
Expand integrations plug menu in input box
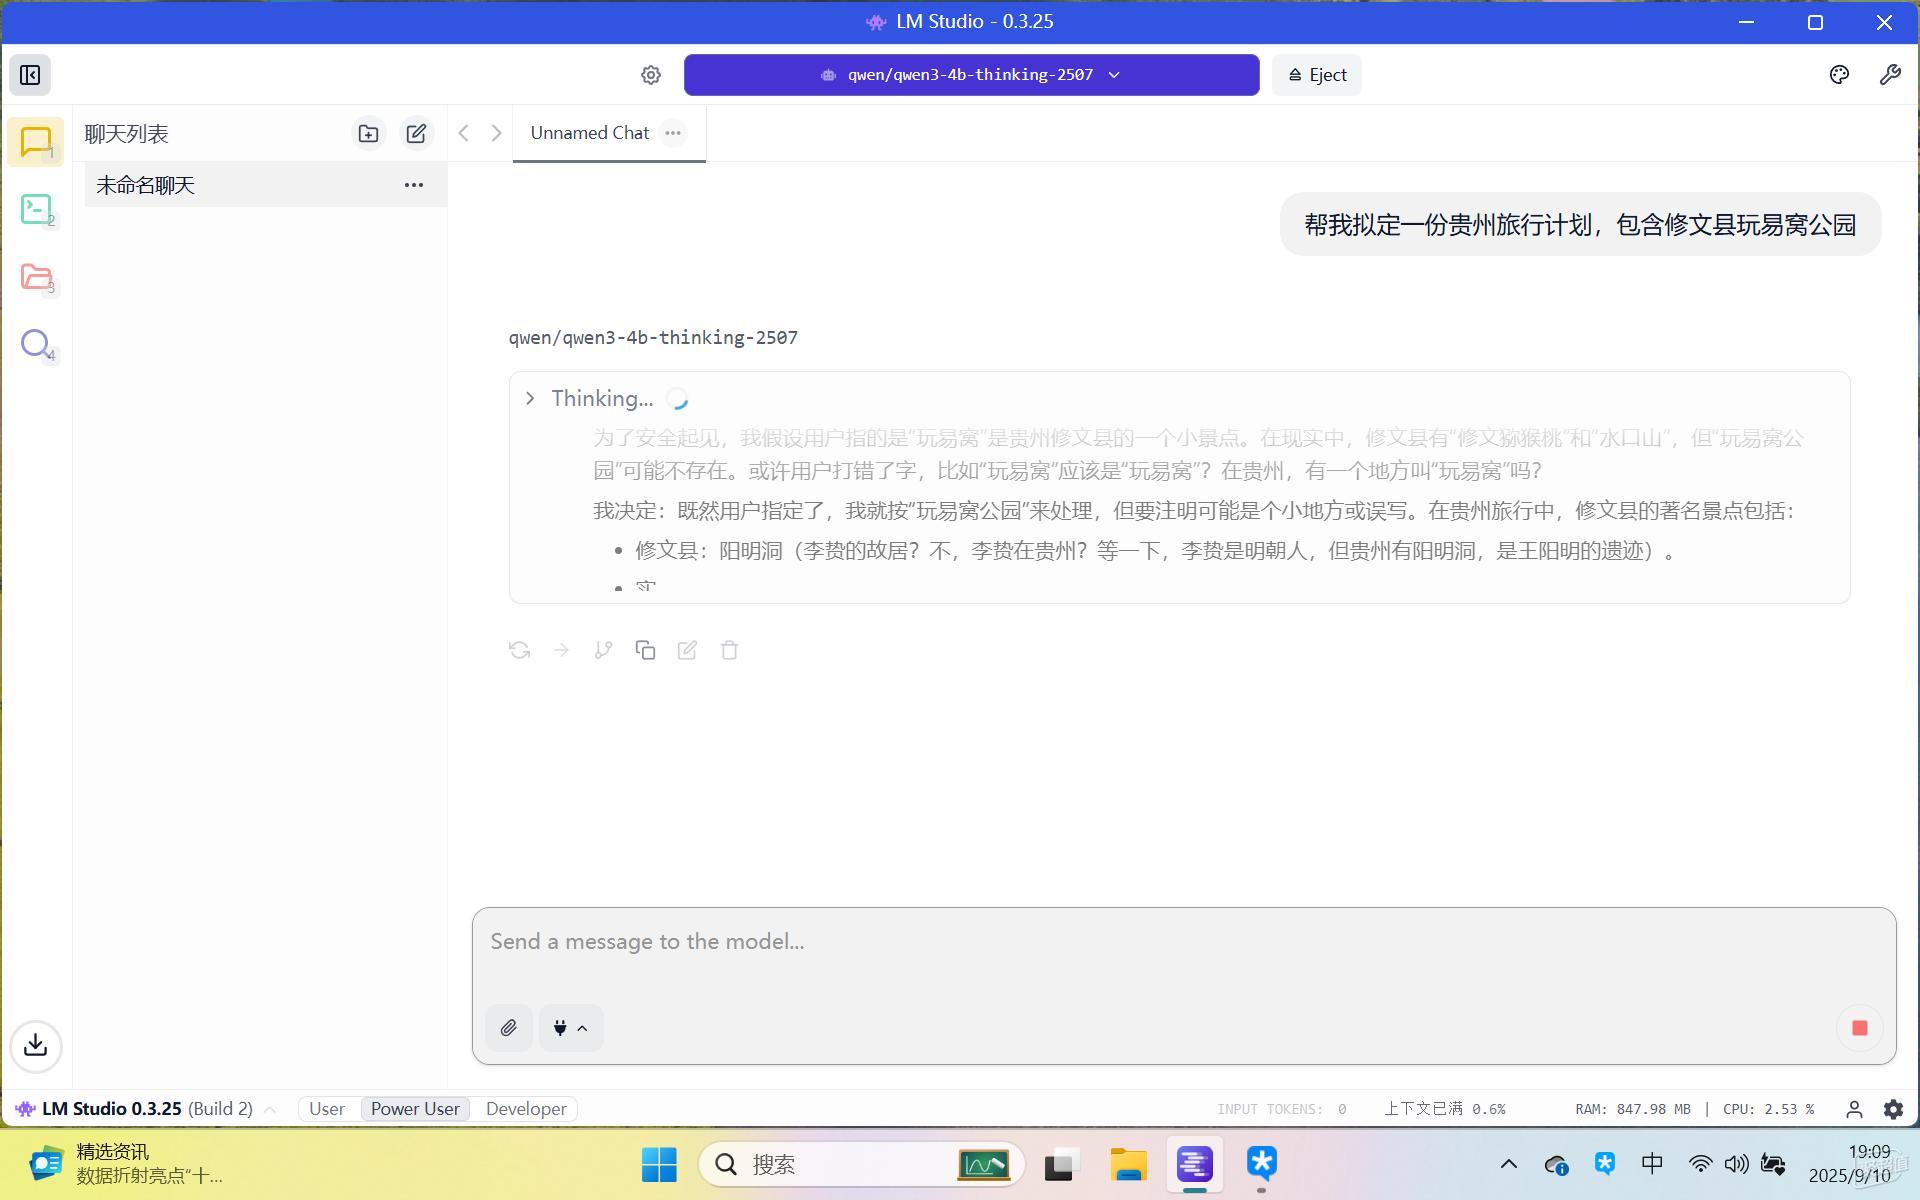570,1028
